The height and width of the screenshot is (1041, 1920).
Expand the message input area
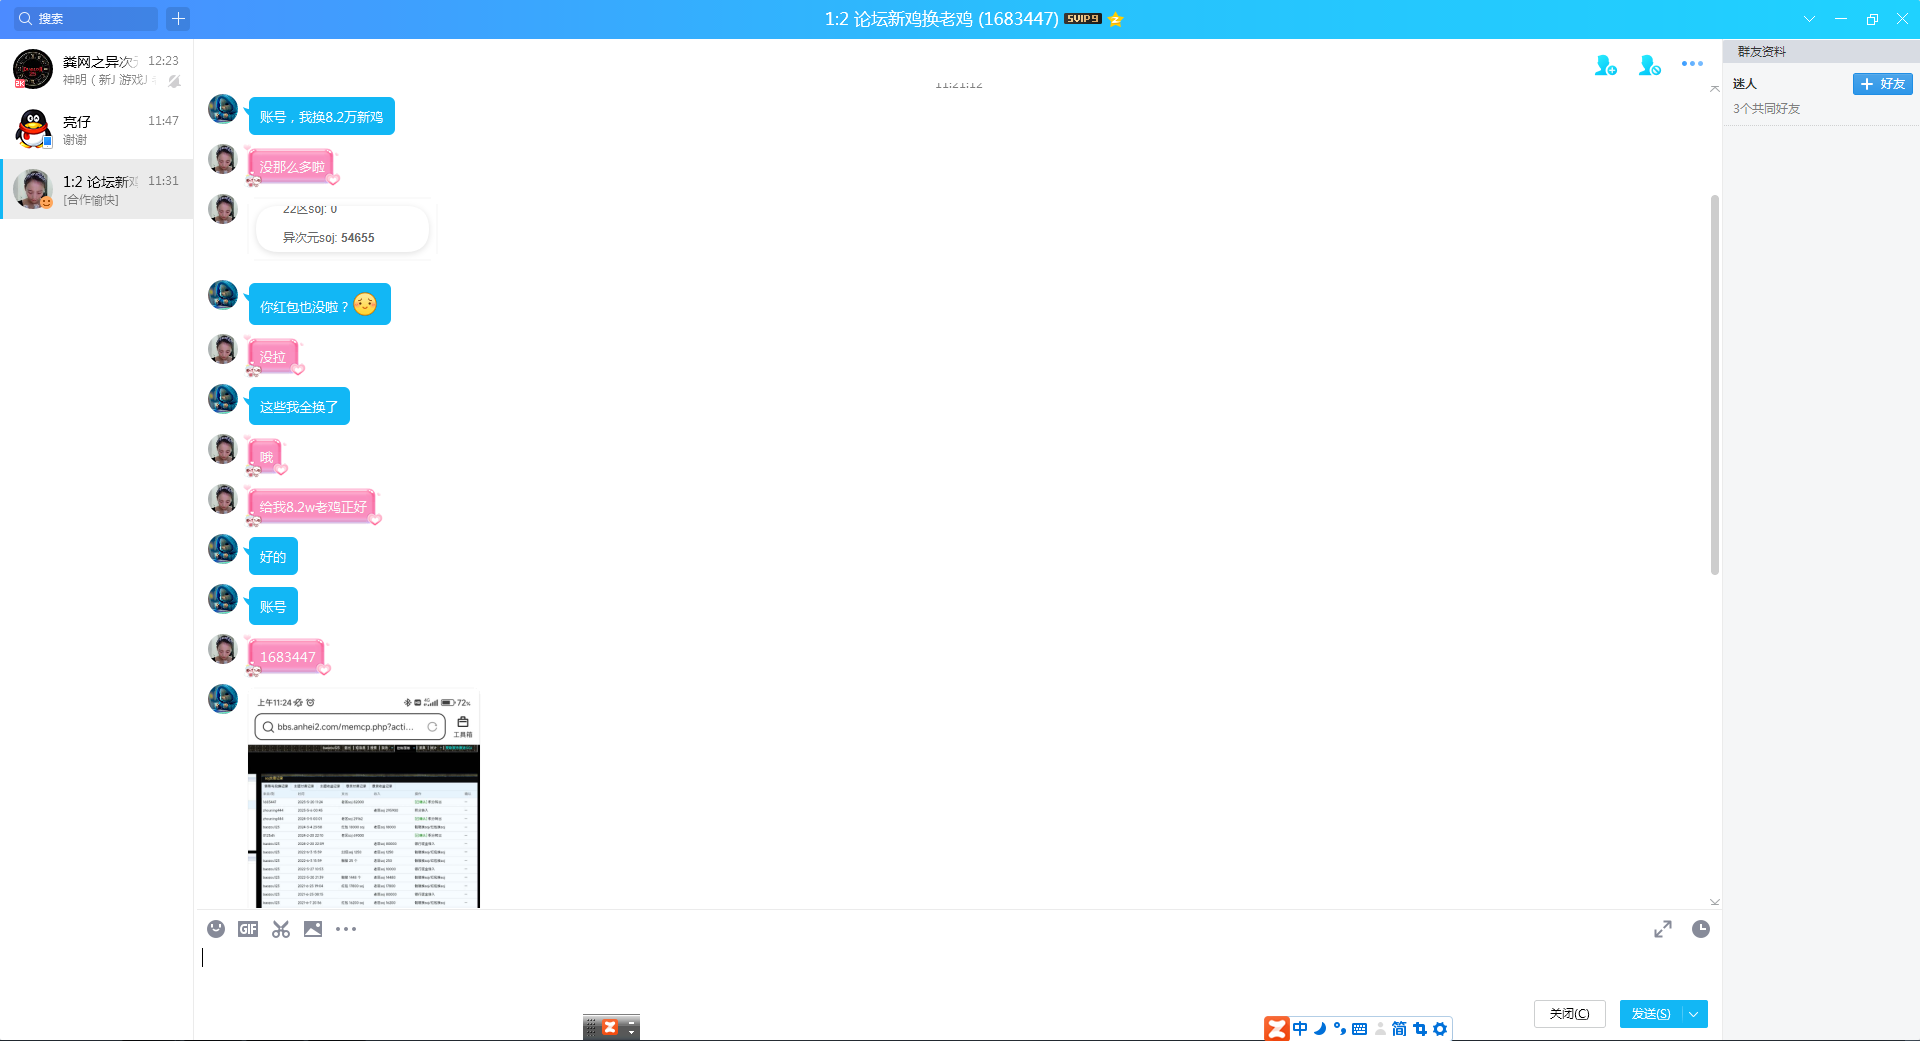point(1662,929)
